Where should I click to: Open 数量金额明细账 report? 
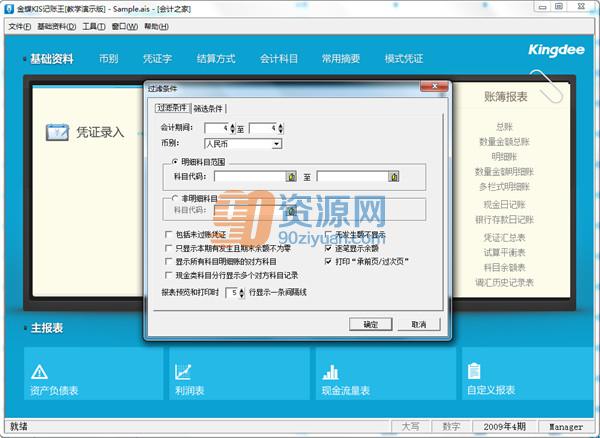[x=504, y=172]
